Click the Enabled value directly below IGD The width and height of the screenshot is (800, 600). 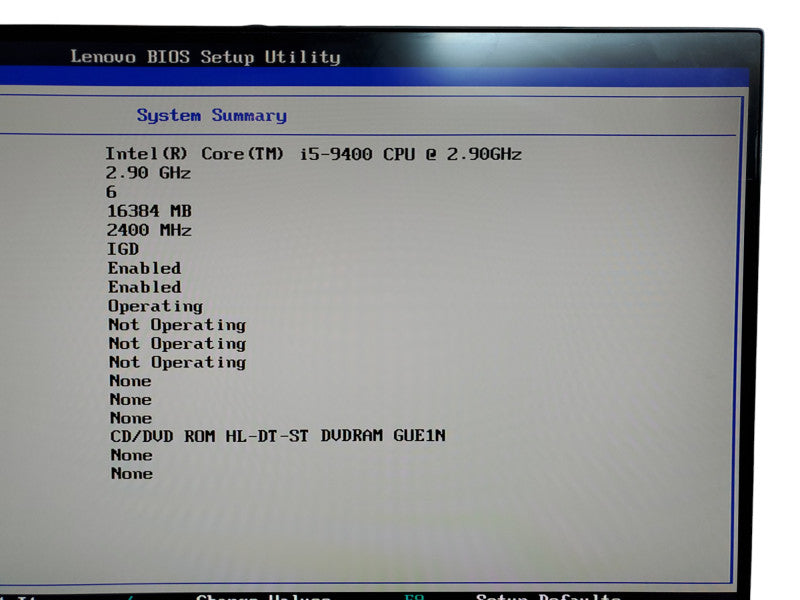pyautogui.click(x=144, y=268)
